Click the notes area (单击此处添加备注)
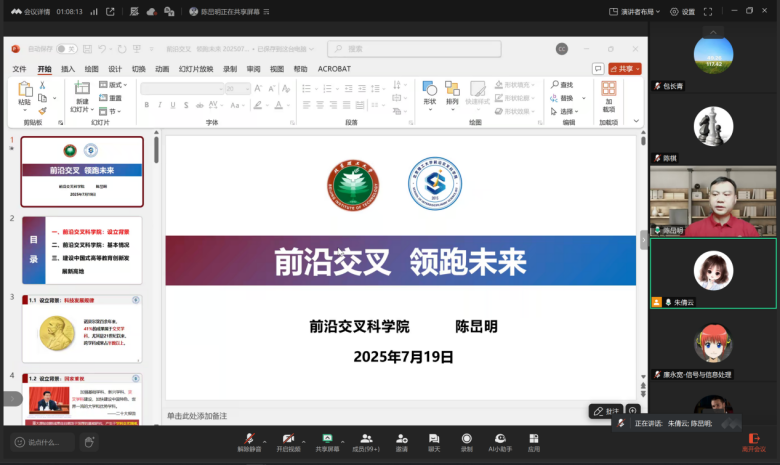This screenshot has height=465, width=780. tap(197, 416)
